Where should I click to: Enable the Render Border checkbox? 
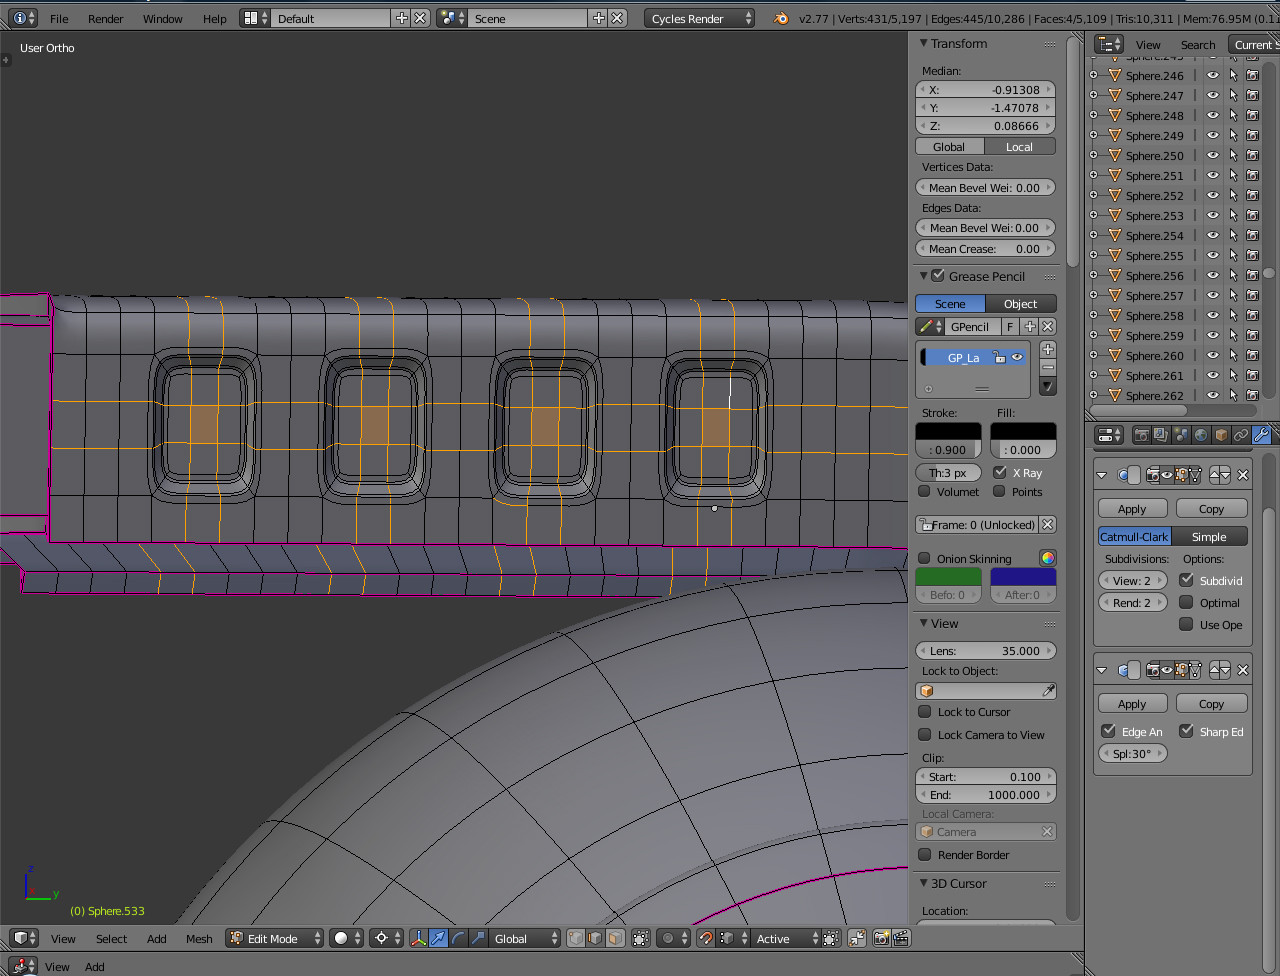coord(925,855)
